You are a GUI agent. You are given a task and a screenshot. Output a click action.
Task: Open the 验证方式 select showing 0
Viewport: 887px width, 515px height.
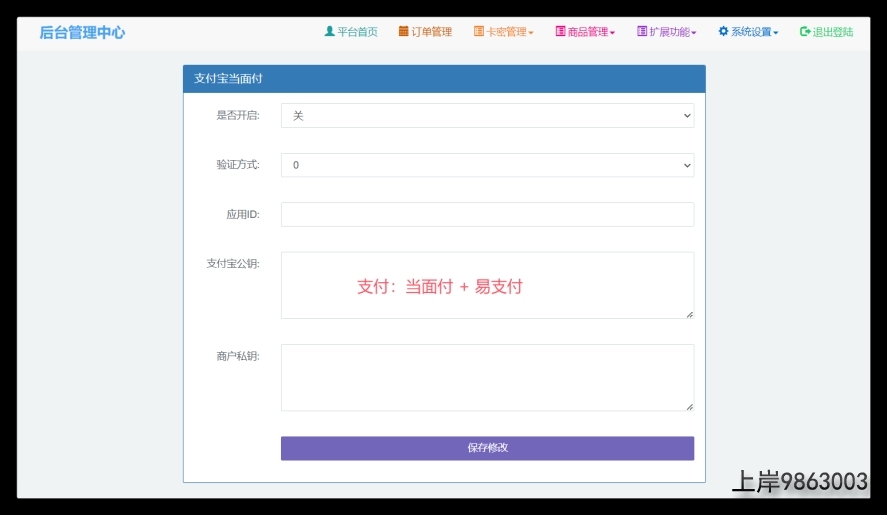[x=488, y=165]
